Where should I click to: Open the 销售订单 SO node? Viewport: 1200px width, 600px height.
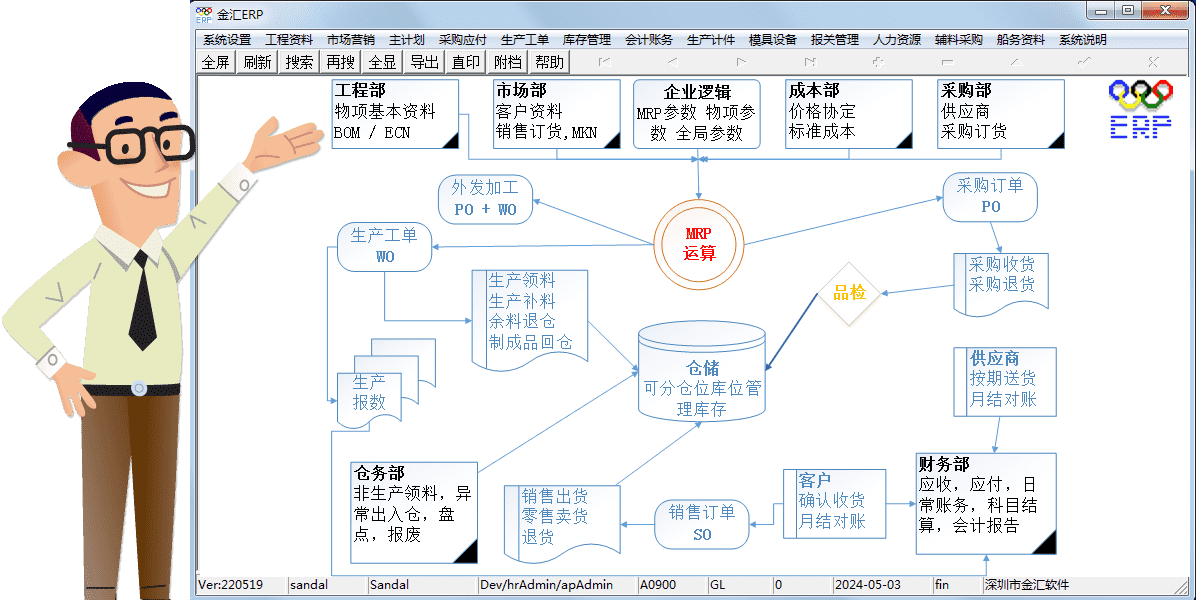point(702,524)
